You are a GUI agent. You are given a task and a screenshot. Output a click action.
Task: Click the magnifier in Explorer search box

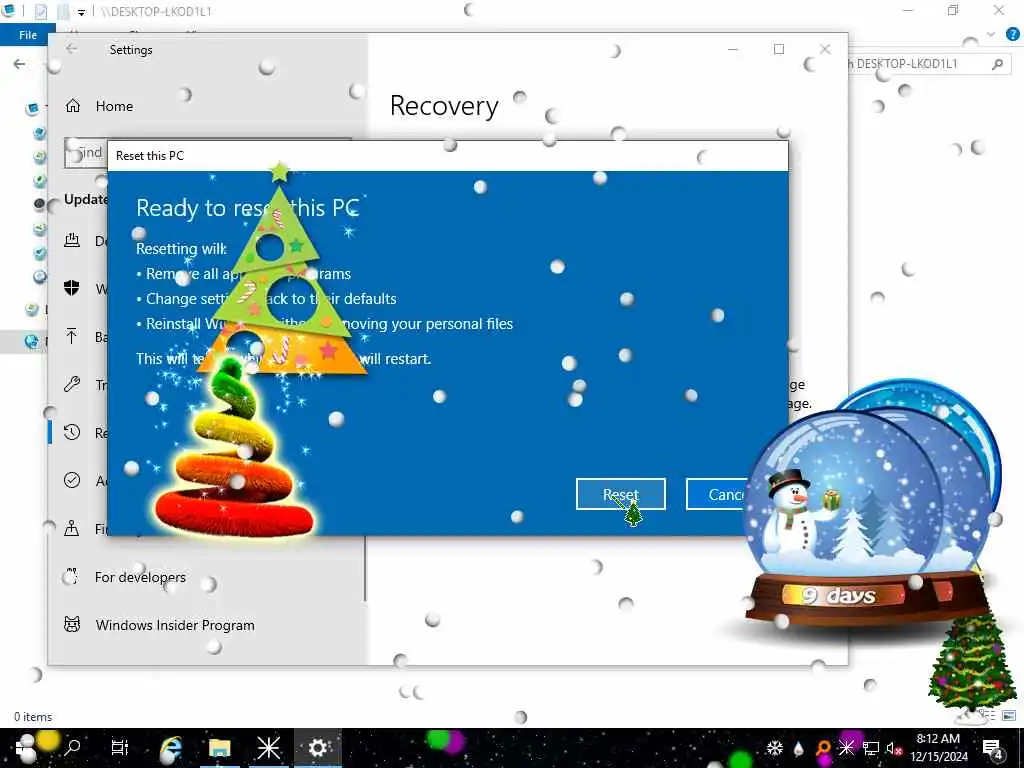coord(997,64)
